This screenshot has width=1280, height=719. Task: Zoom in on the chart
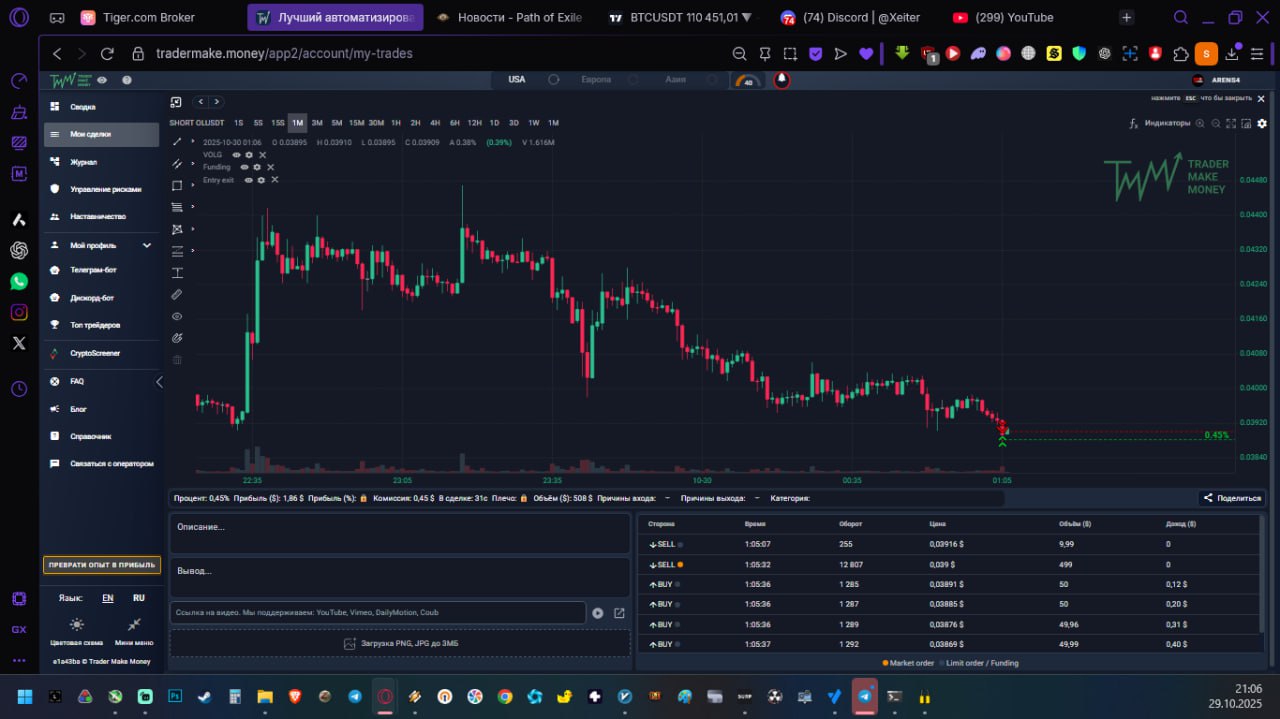tap(1202, 123)
